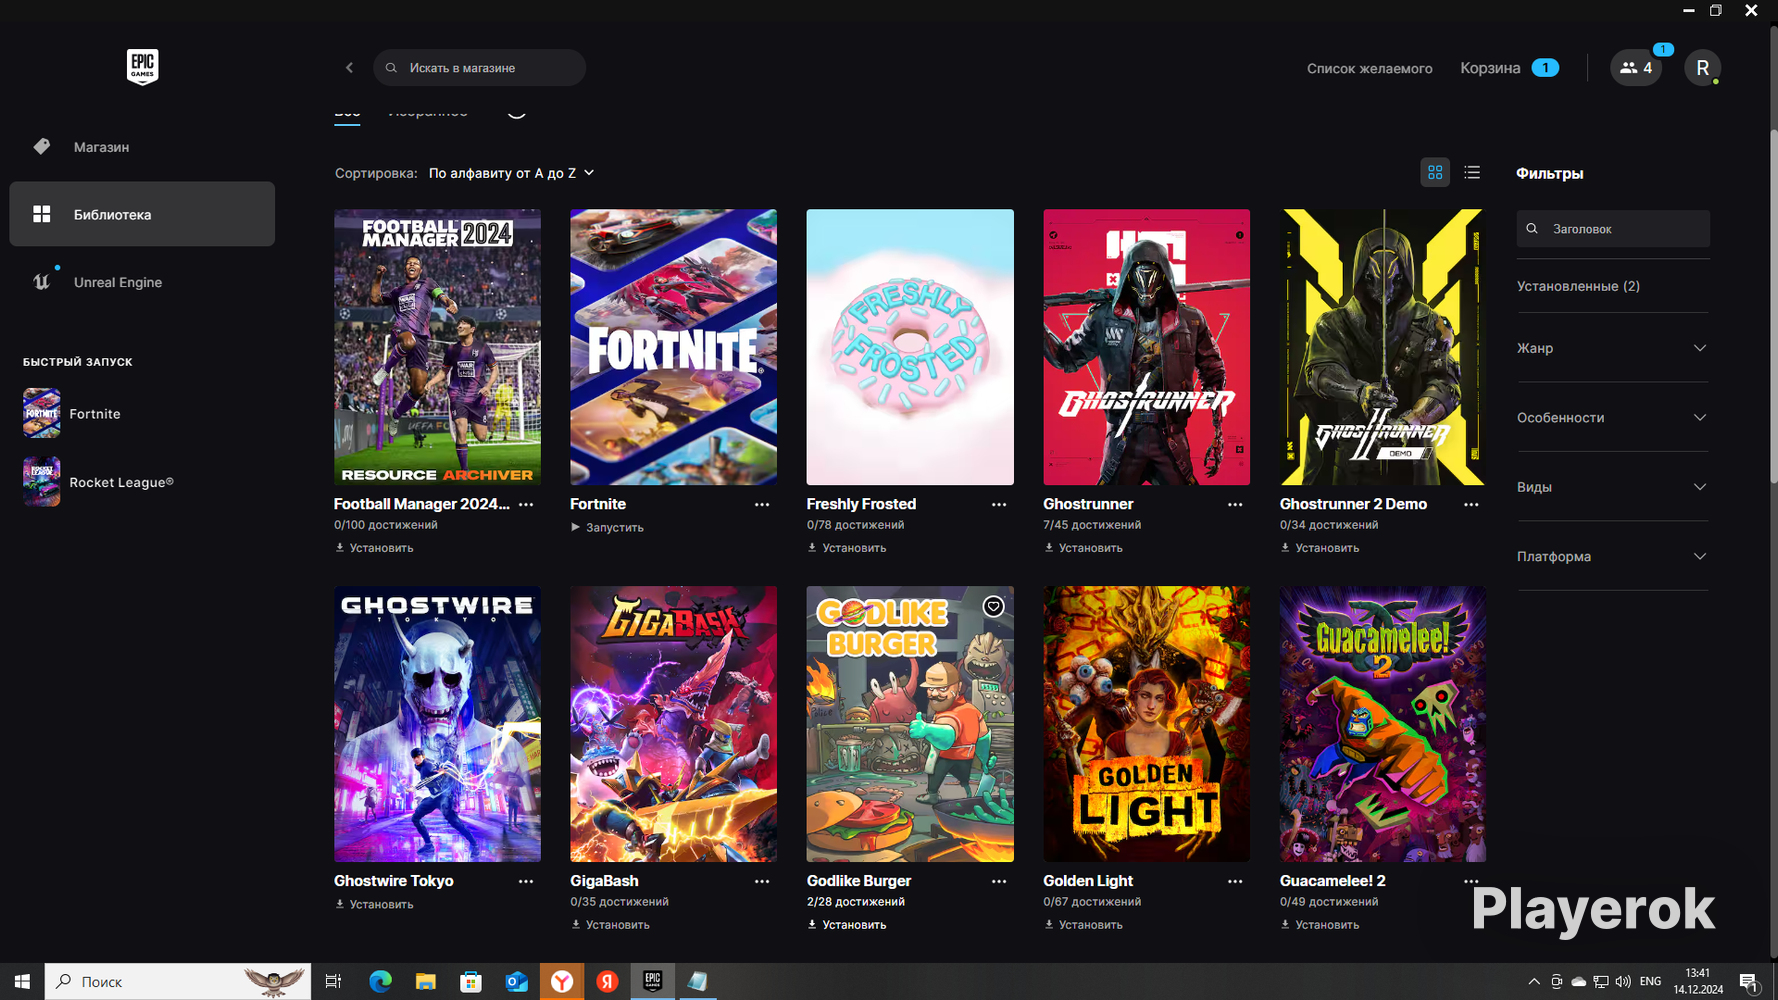The image size is (1778, 1000).
Task: Install Guacamelee! 2
Action: coord(1320,925)
